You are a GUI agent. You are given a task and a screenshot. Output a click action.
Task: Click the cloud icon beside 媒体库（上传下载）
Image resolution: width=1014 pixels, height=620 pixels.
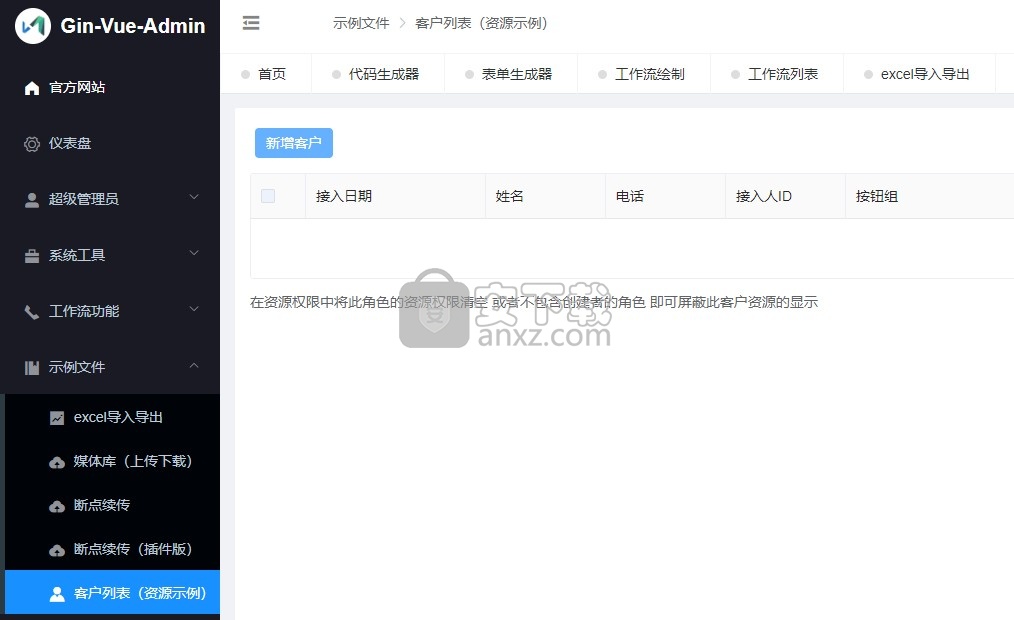pyautogui.click(x=57, y=462)
